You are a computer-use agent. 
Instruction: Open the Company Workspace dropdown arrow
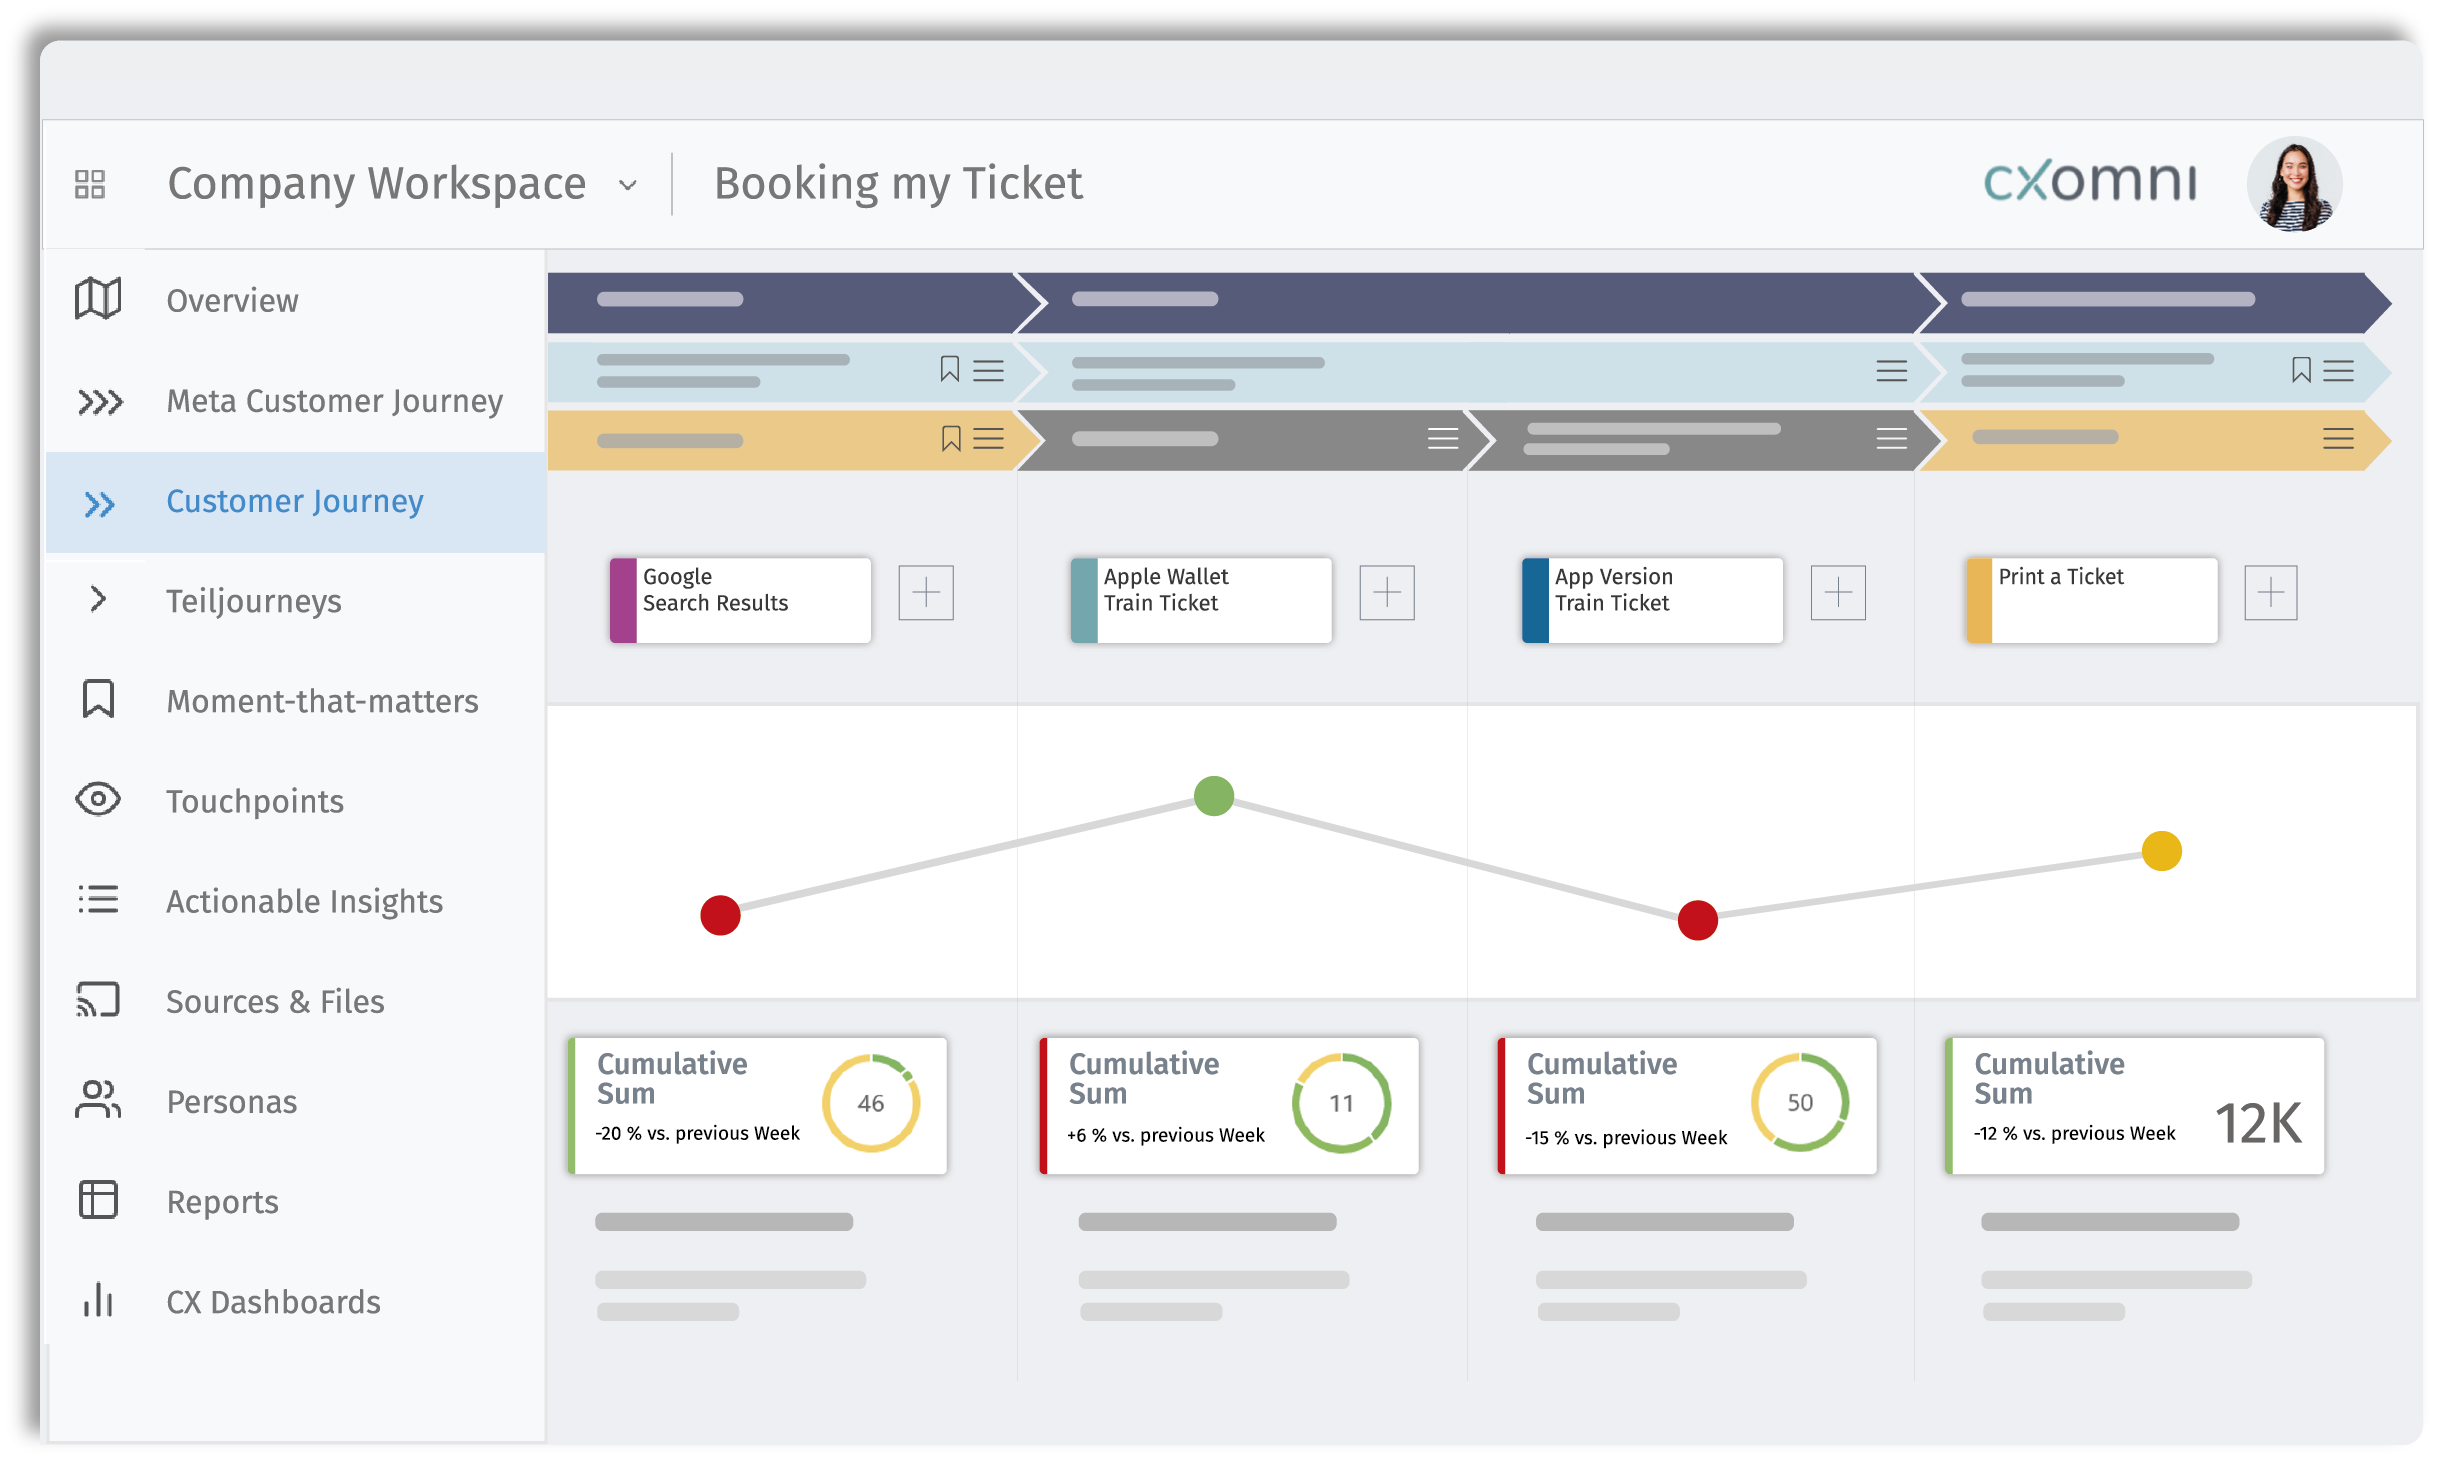(628, 185)
